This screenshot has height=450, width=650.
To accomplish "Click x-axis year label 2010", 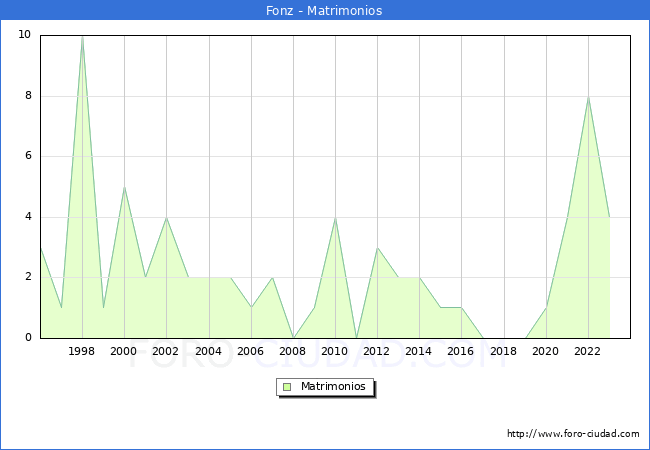I will click(x=335, y=351).
